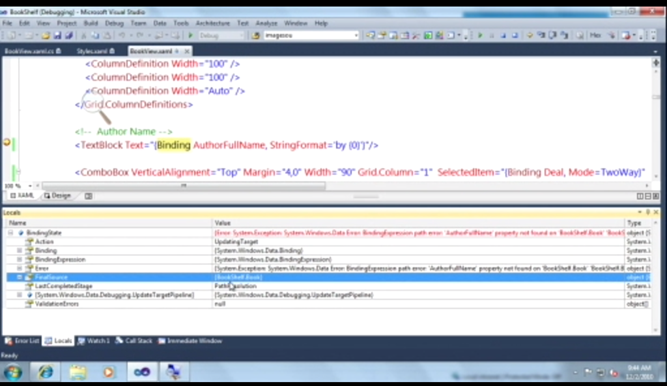Screen dimensions: 667x386
Task: Click the green Start Debugging arrow
Action: pos(191,36)
